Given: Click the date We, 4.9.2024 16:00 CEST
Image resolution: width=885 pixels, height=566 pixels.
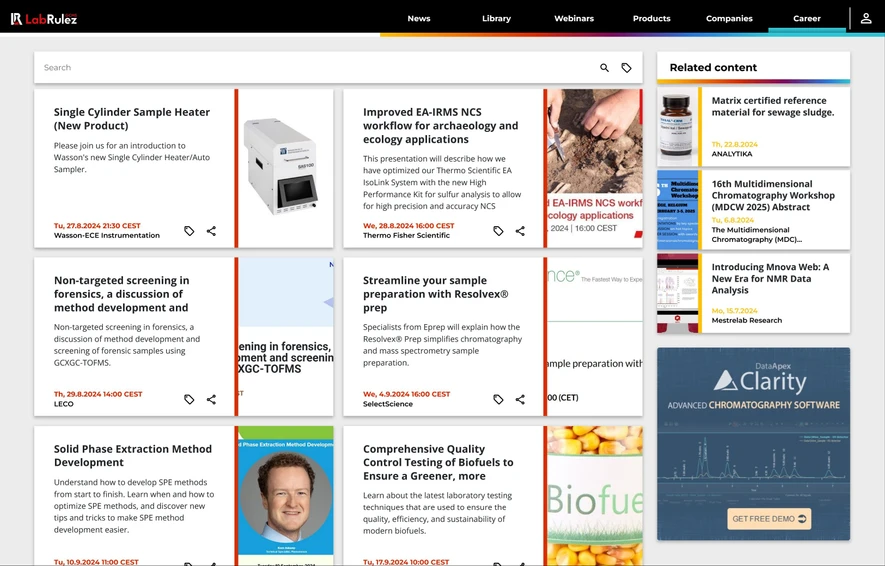Looking at the screenshot, I should [x=406, y=394].
